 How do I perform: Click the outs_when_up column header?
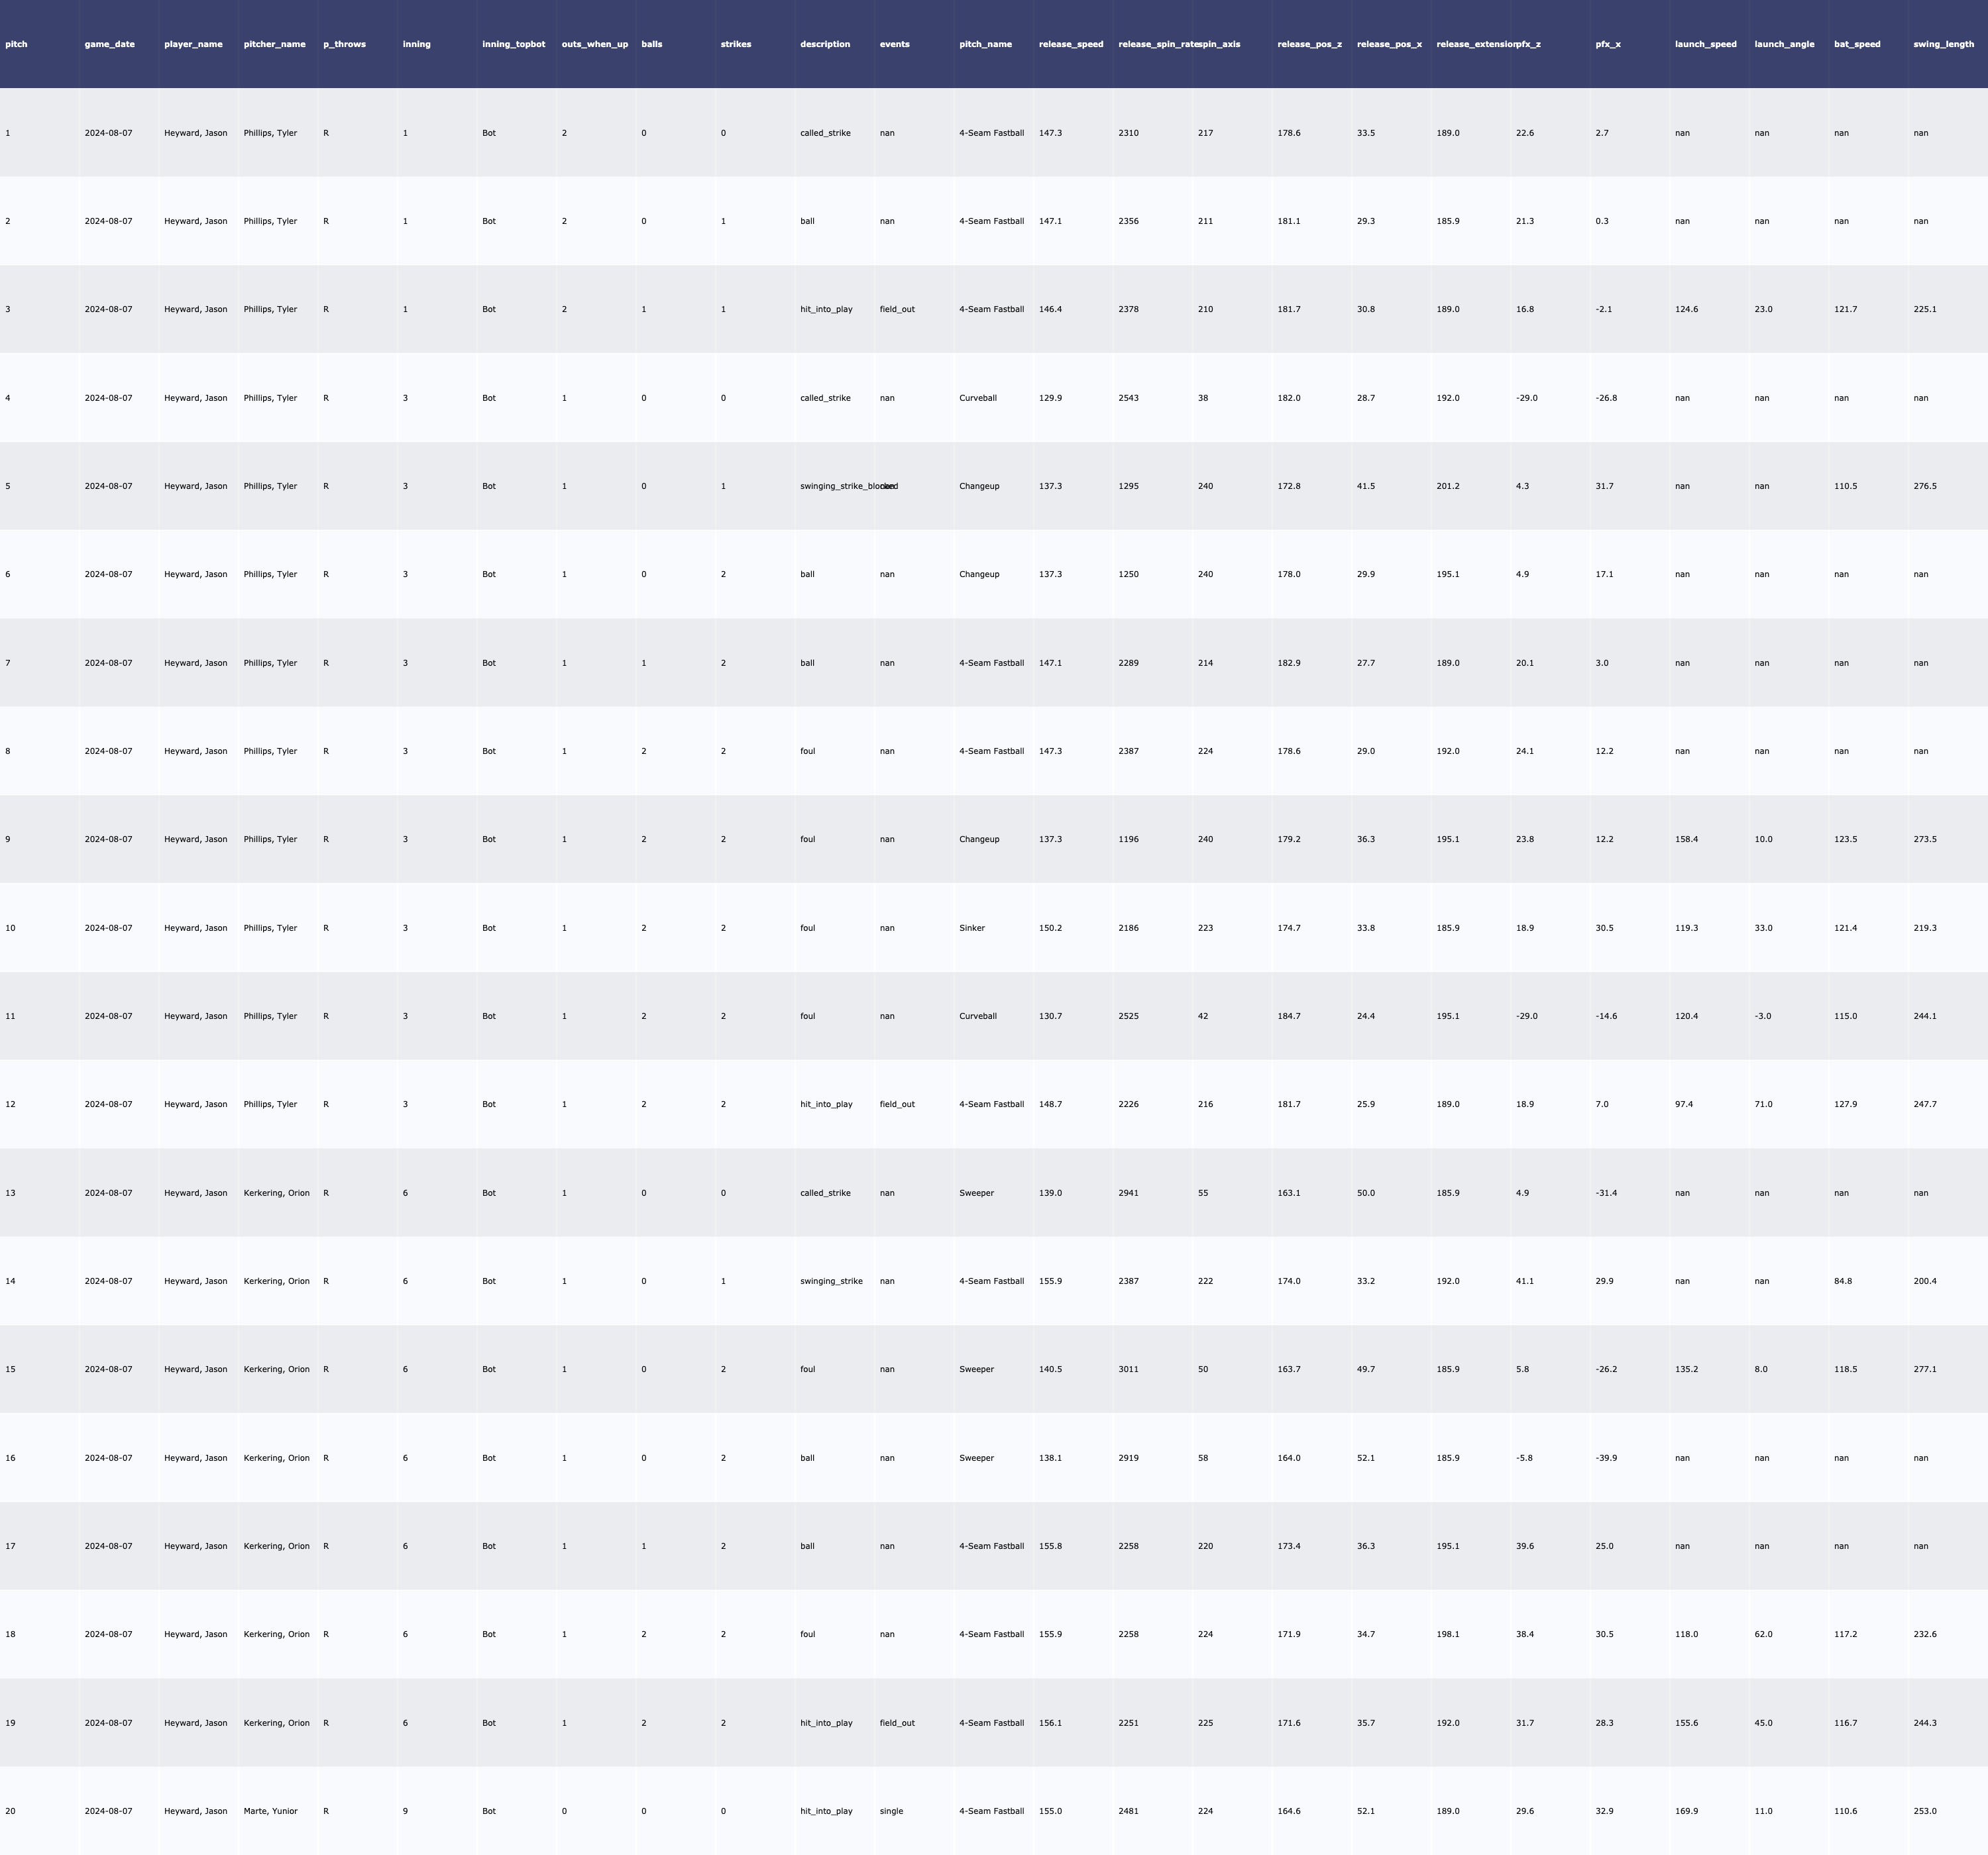coord(595,44)
